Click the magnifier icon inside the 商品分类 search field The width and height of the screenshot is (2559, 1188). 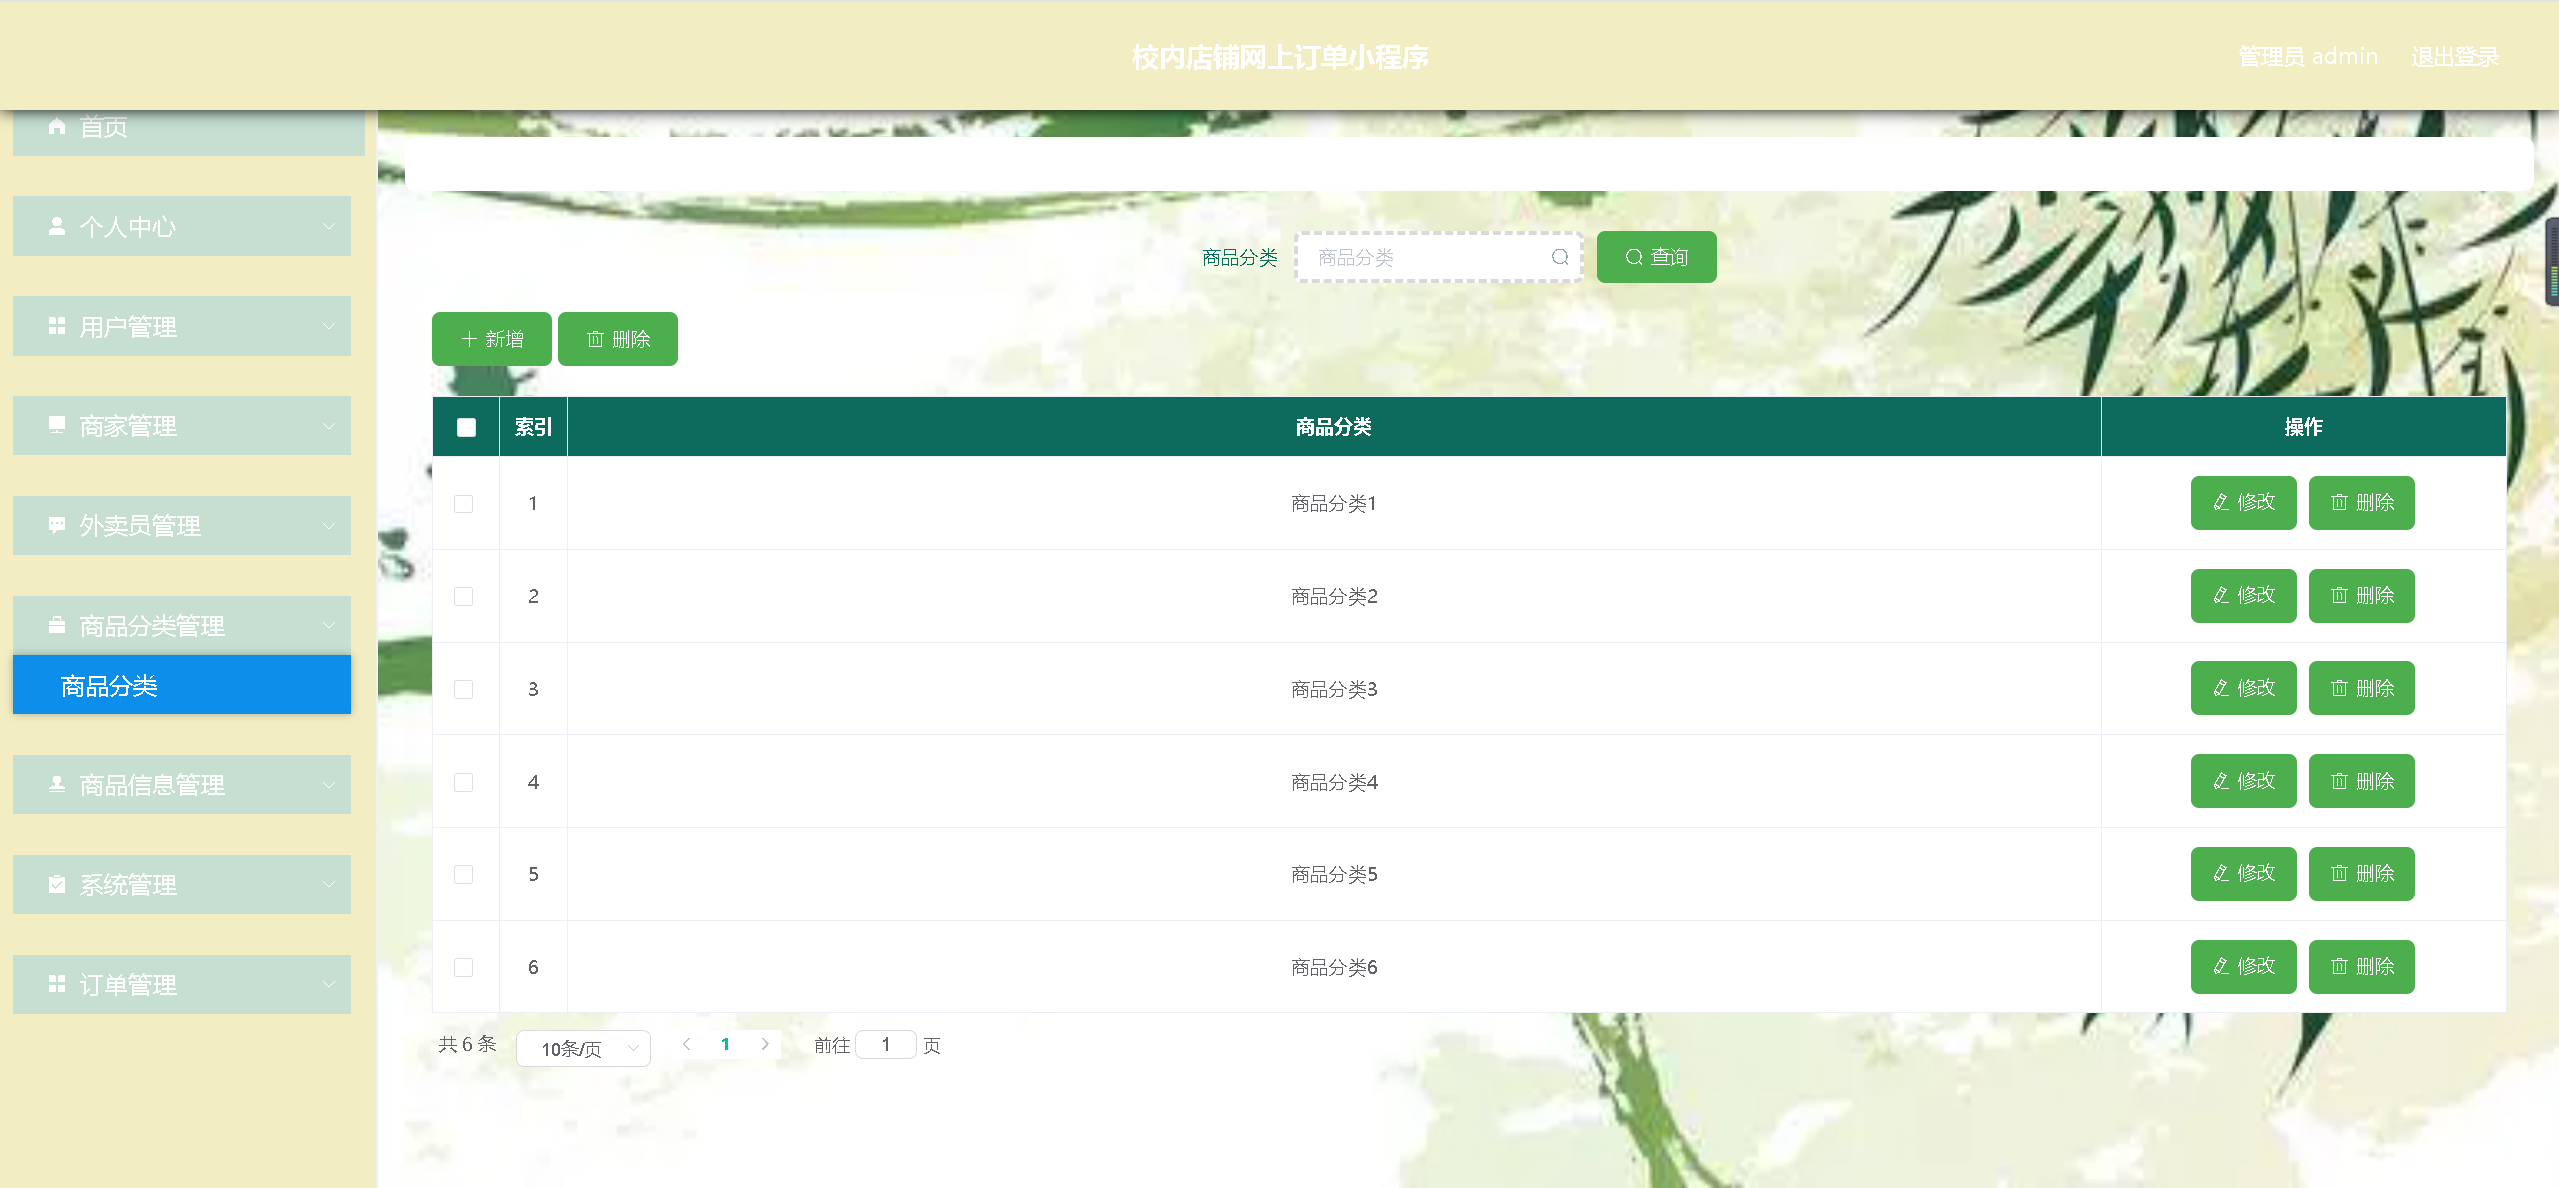[1559, 257]
